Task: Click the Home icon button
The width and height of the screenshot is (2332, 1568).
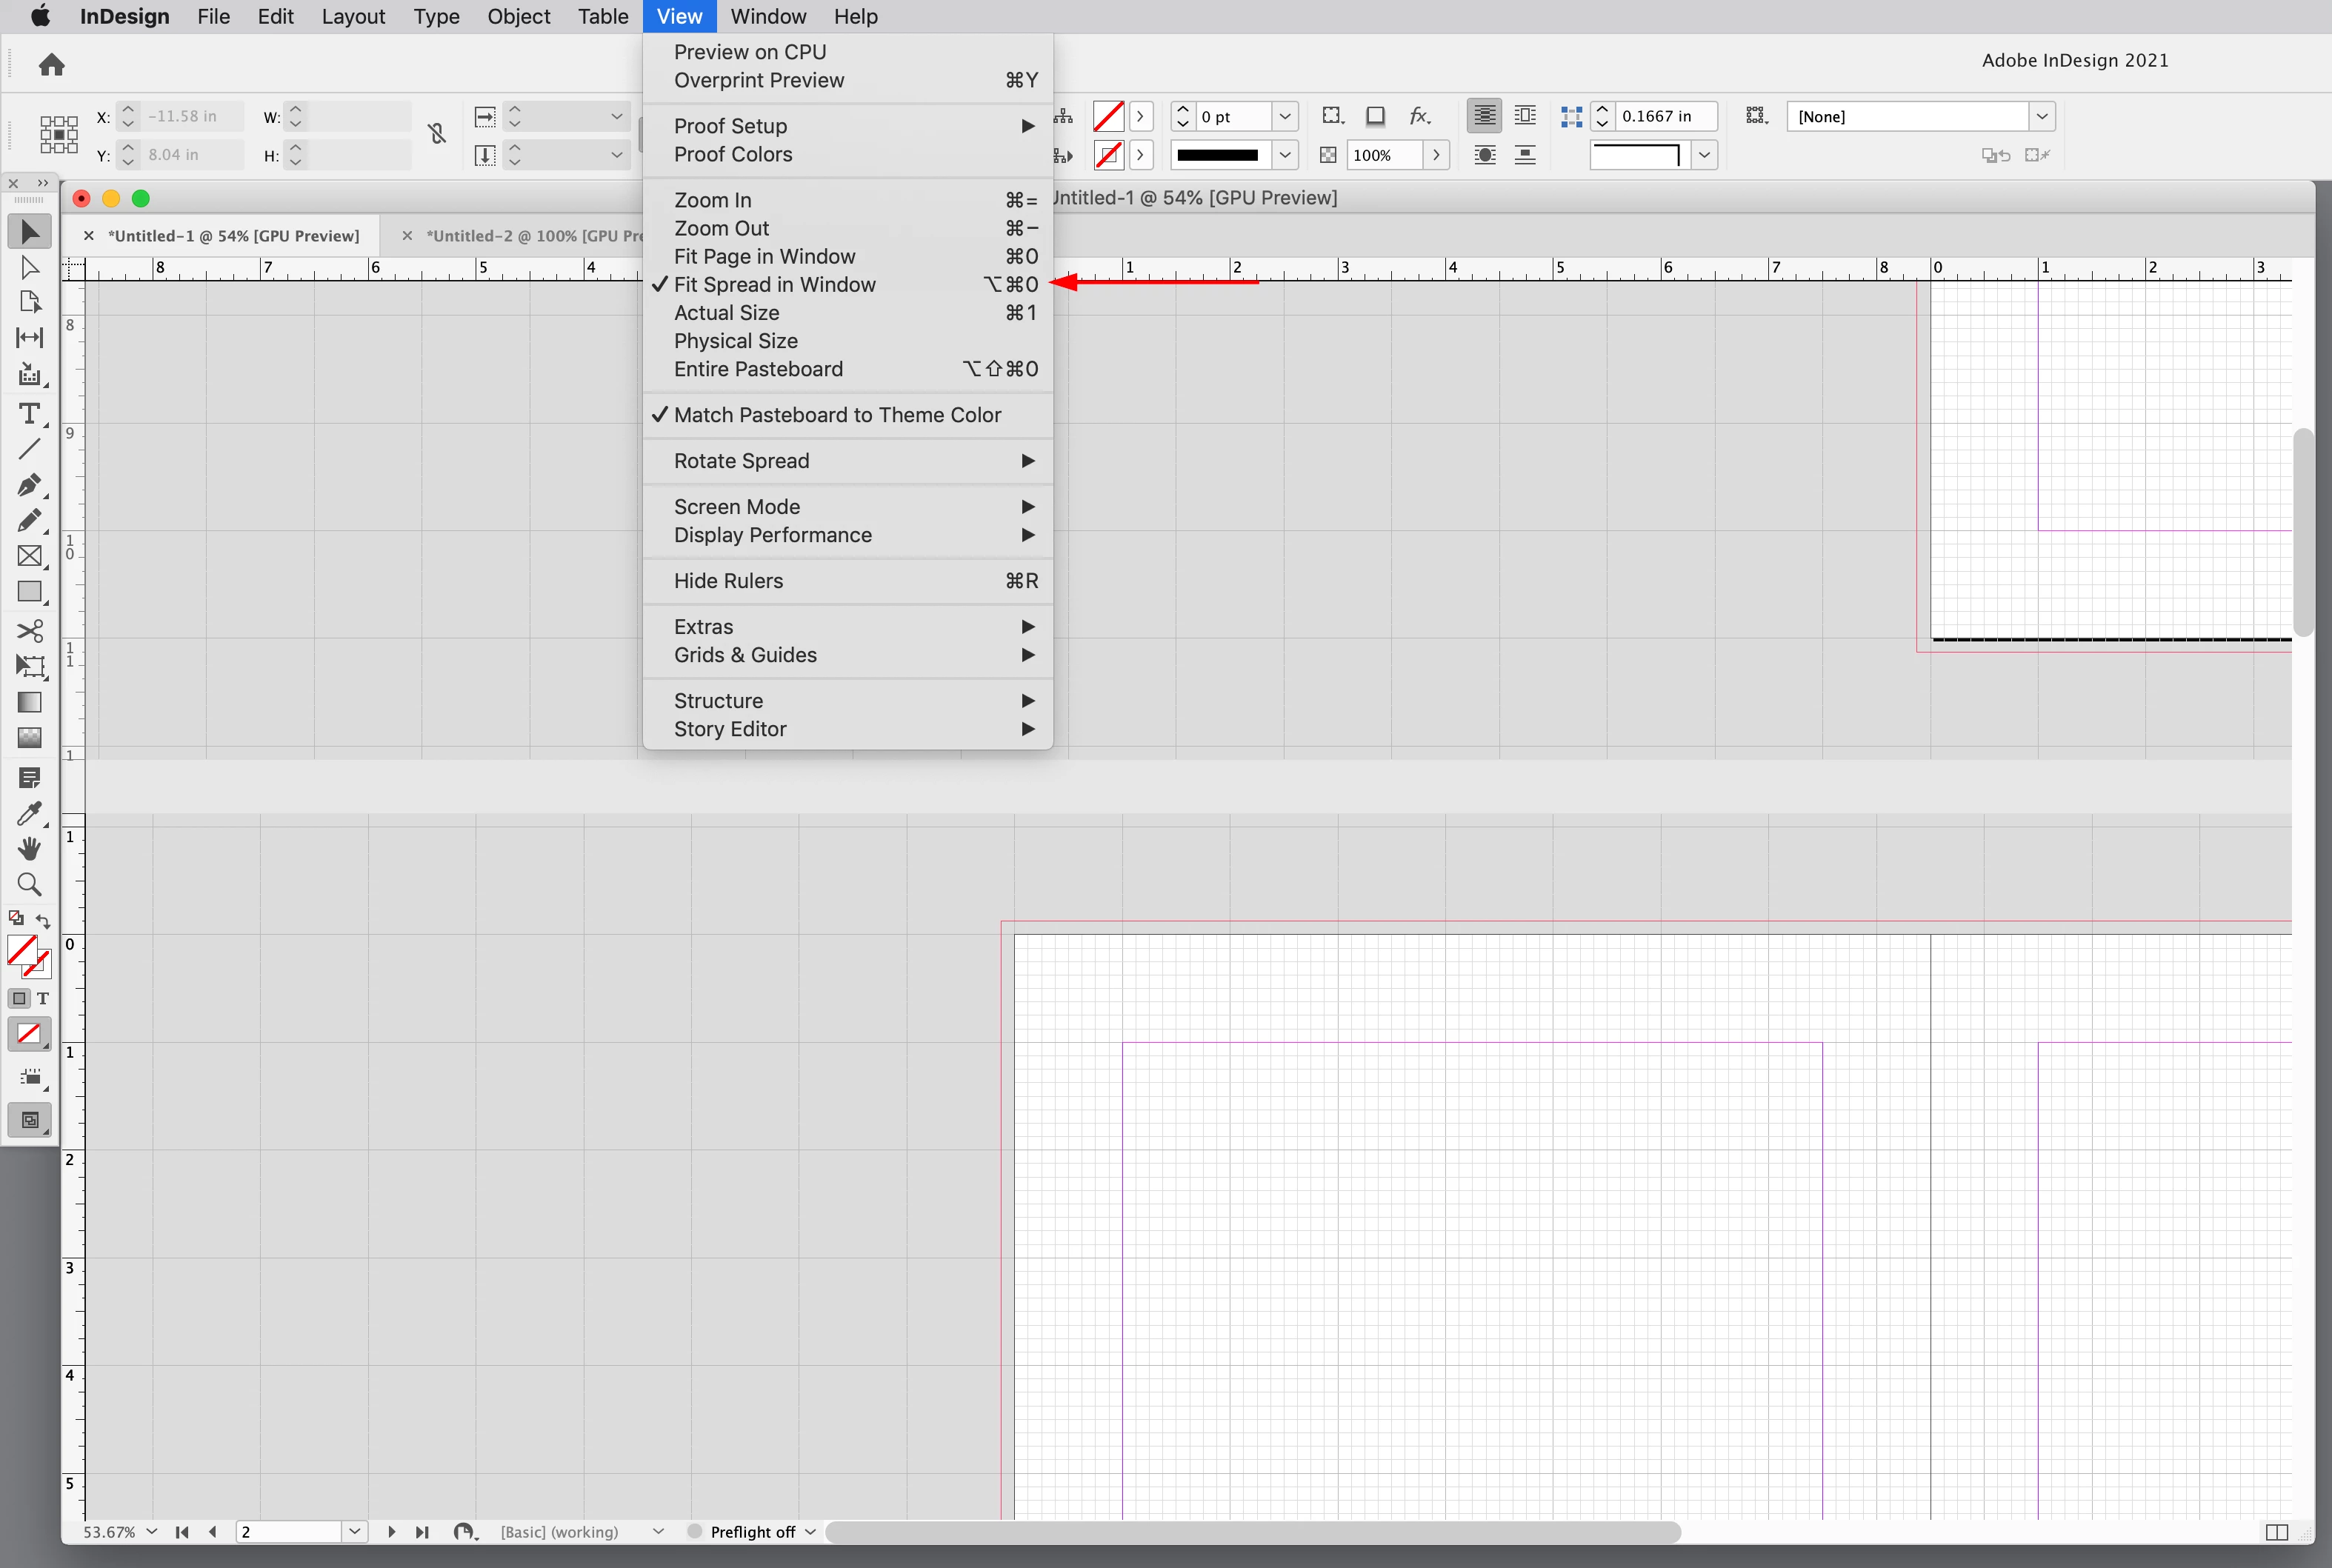Action: coord(51,65)
